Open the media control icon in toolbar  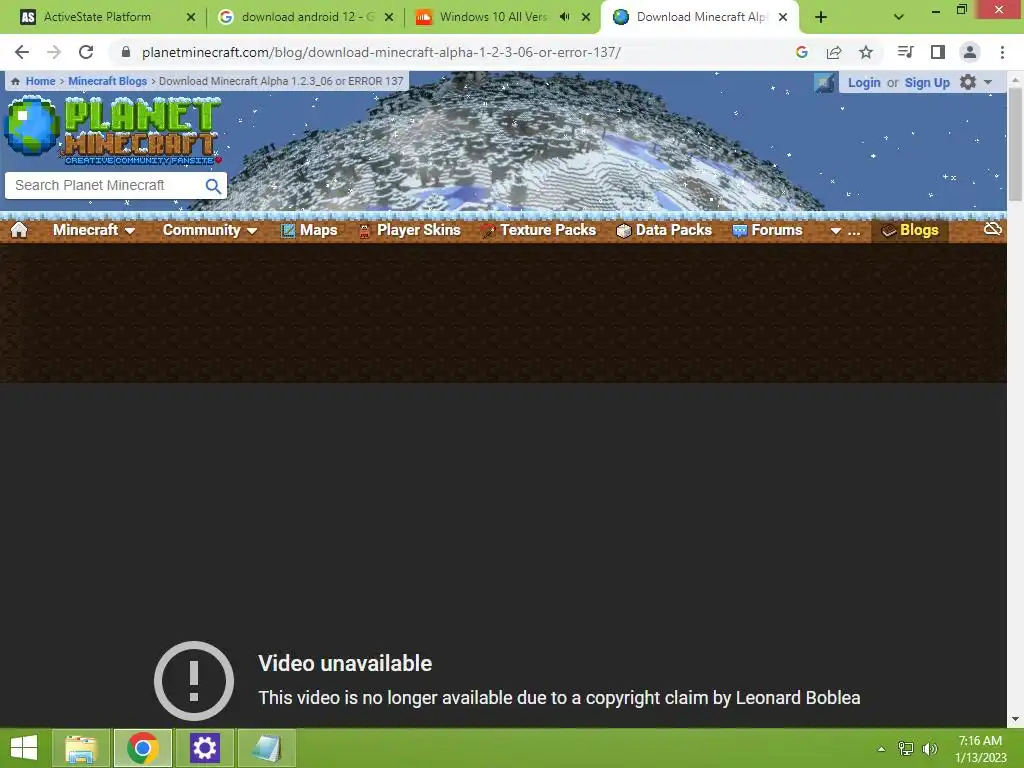click(905, 52)
